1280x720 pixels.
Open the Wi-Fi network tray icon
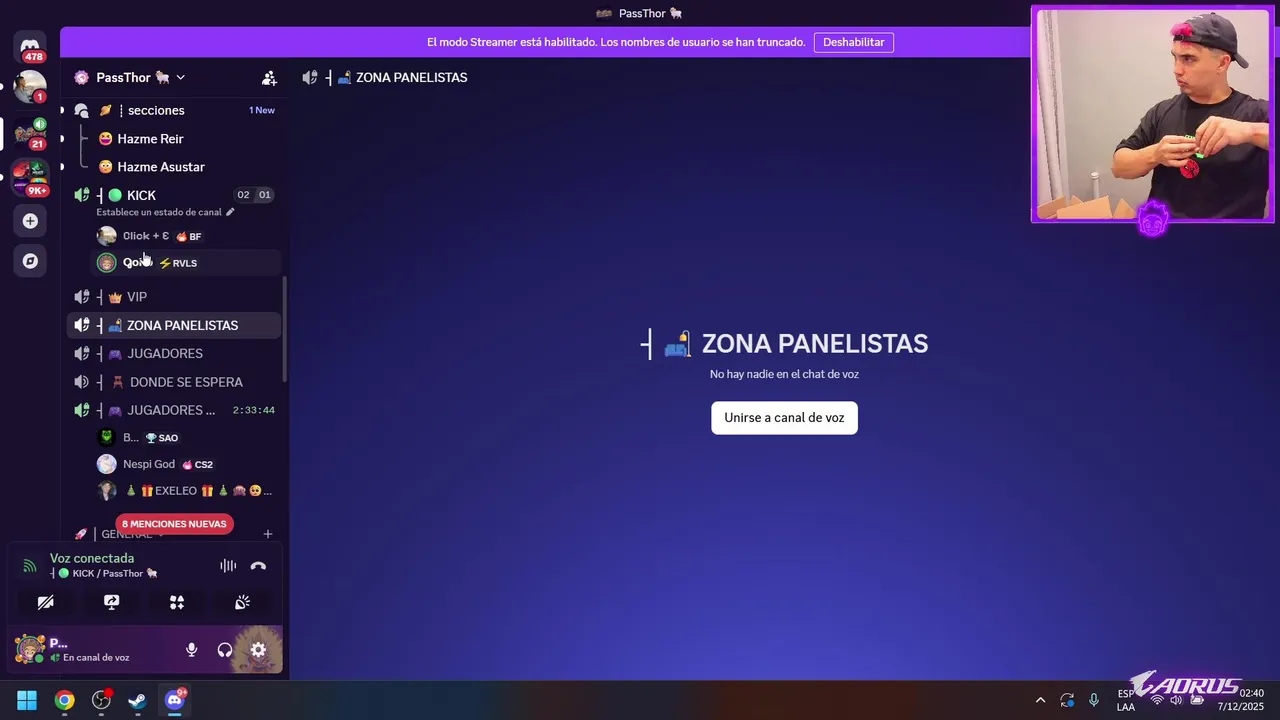pos(1157,700)
